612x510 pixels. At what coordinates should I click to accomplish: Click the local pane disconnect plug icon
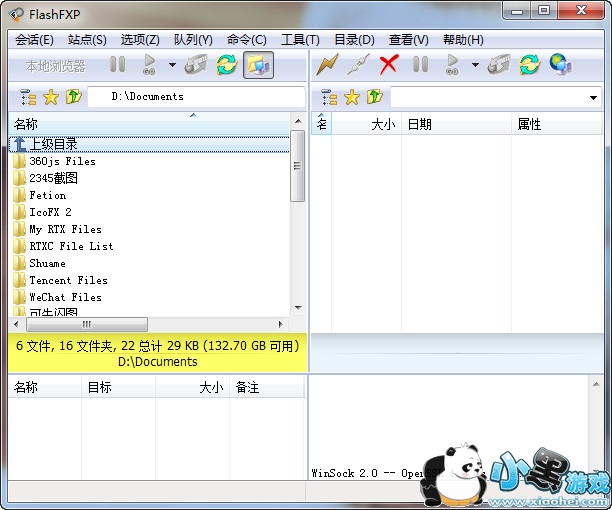[x=196, y=65]
